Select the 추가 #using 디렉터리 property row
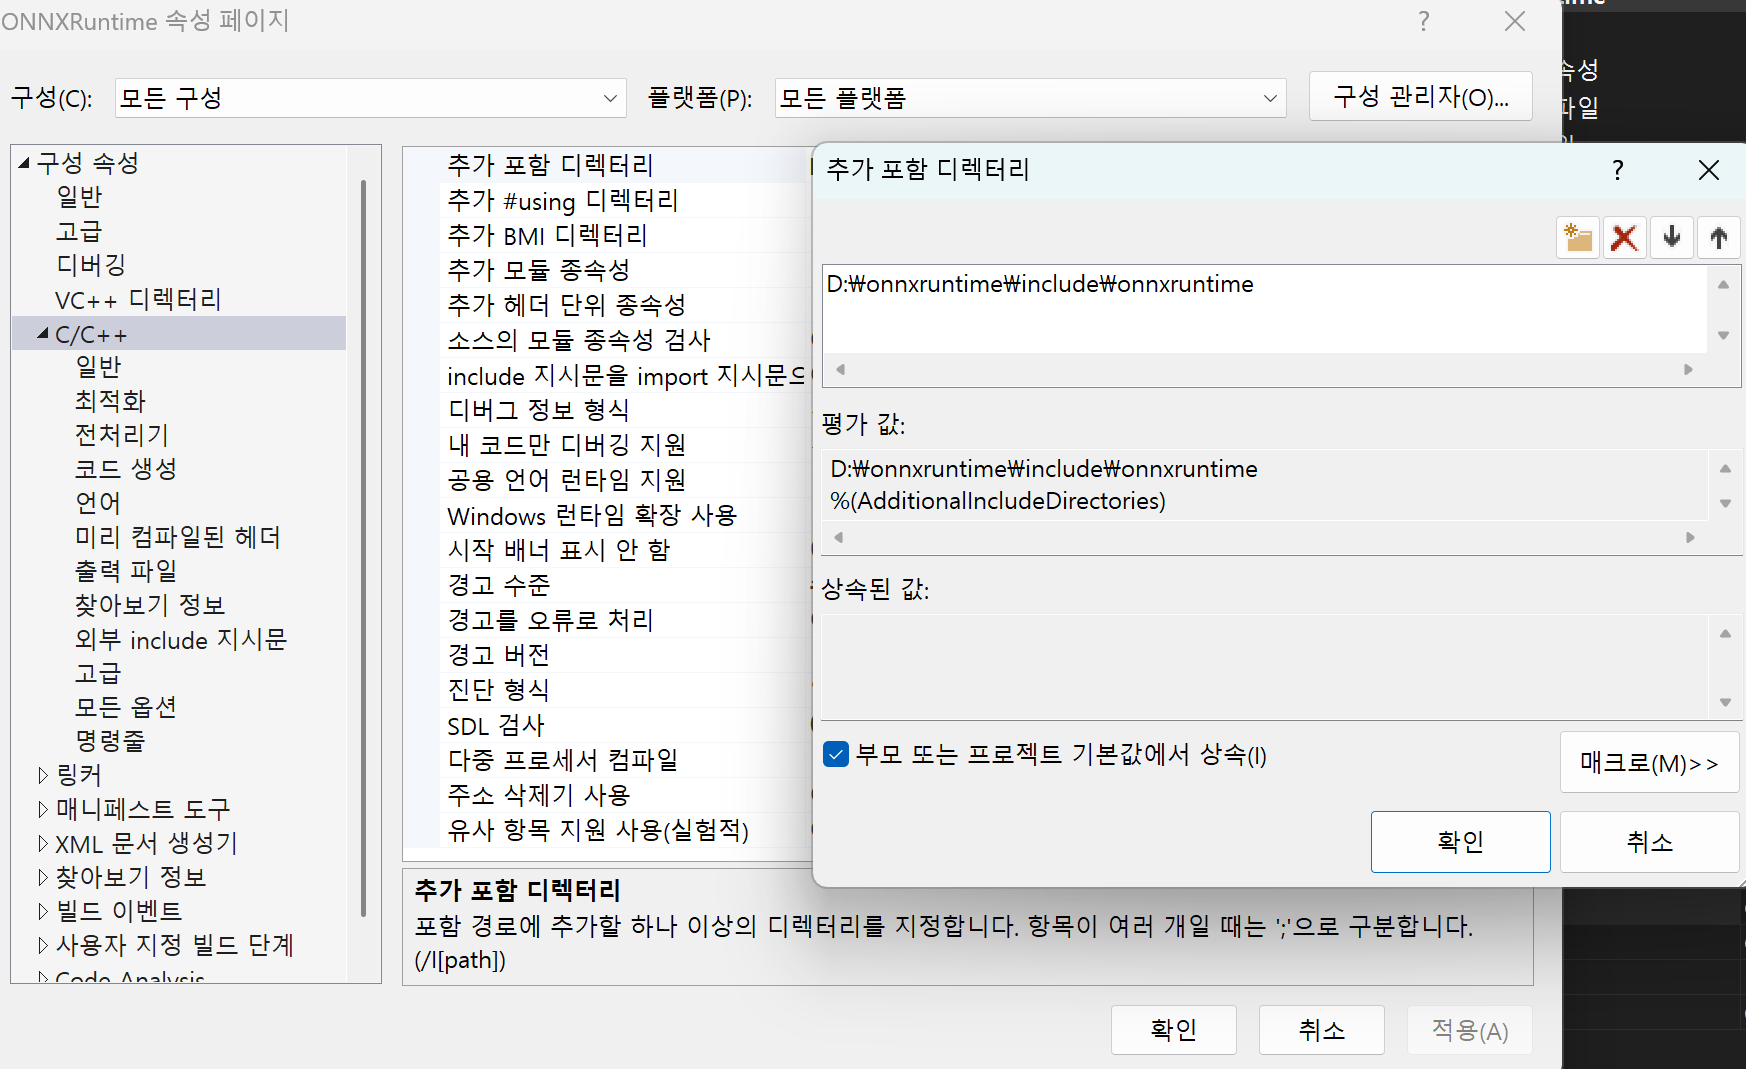Screen dimensions: 1746x1069 pos(608,200)
